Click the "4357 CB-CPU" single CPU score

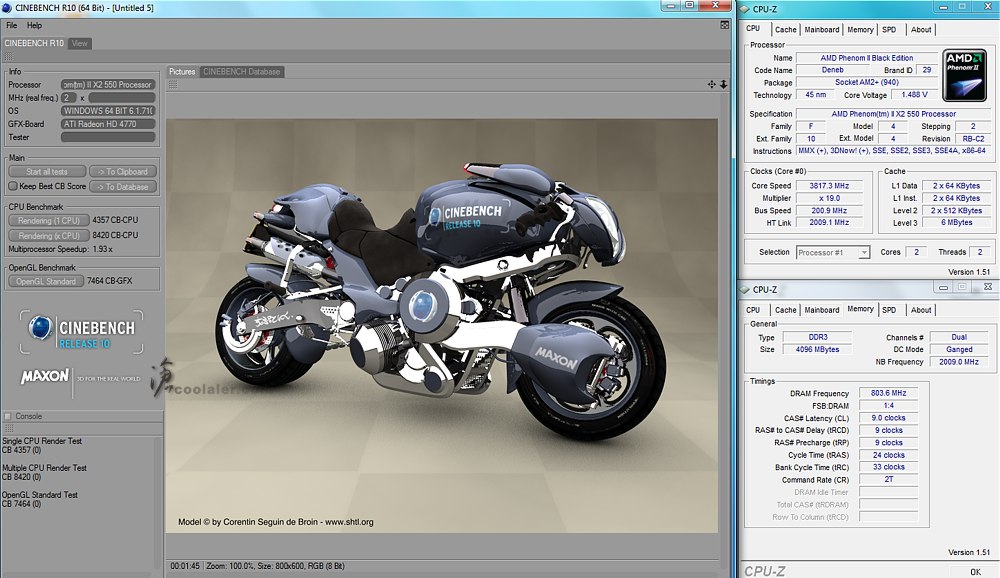coord(115,220)
